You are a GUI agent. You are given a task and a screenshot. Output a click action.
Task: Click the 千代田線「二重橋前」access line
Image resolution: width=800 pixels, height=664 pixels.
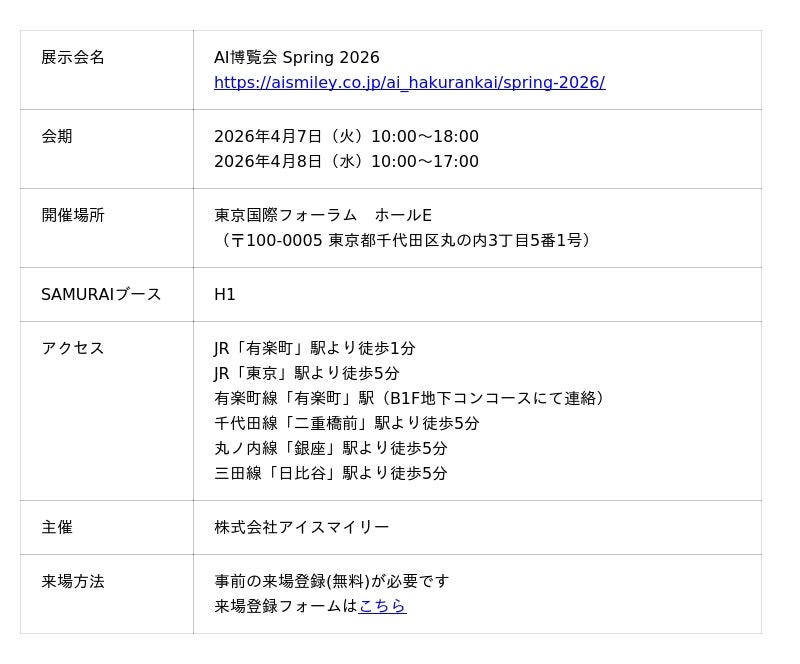tap(347, 424)
